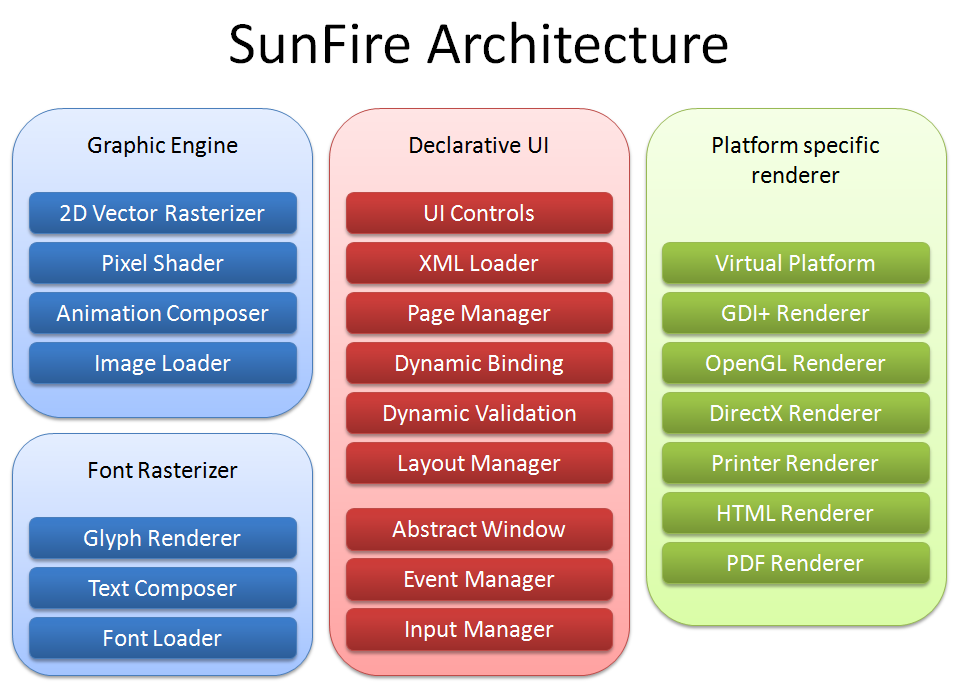
Task: Click the Event Manager box
Action: pos(479,579)
